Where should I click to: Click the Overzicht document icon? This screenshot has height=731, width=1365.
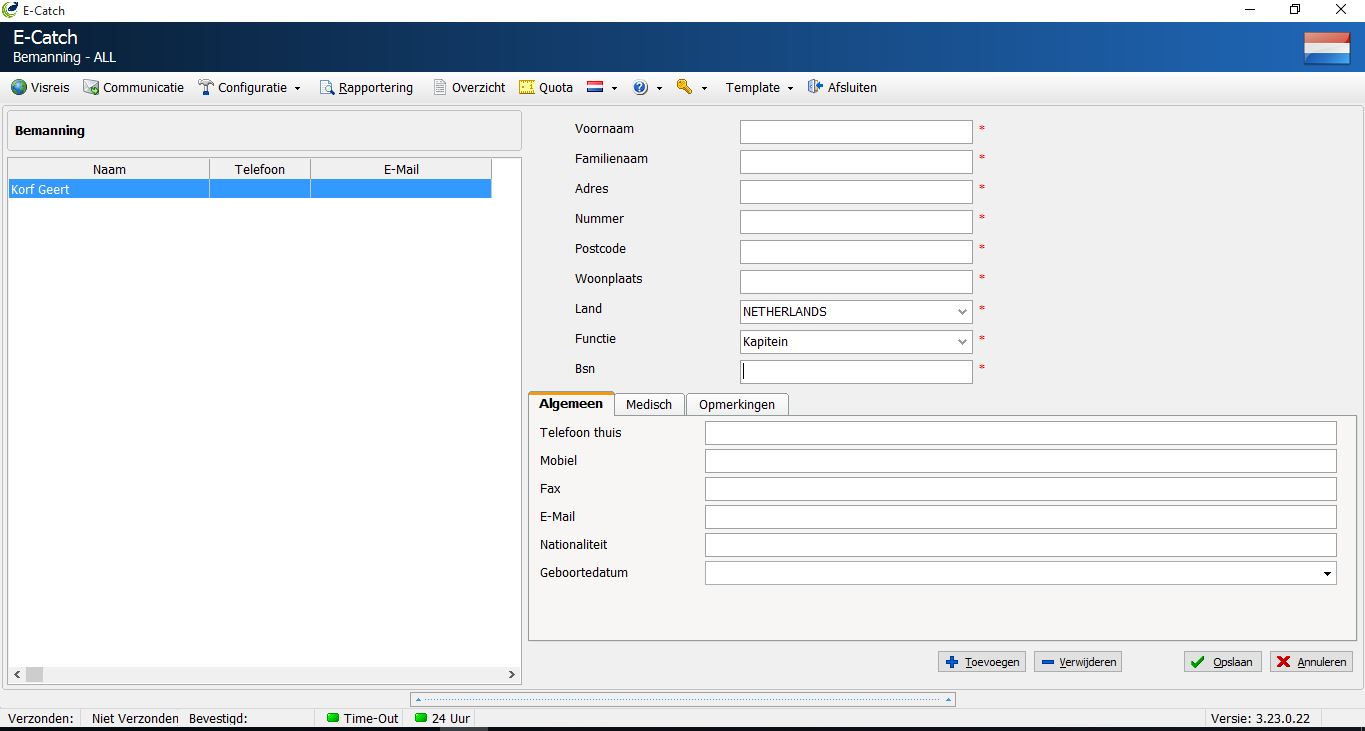coord(440,88)
